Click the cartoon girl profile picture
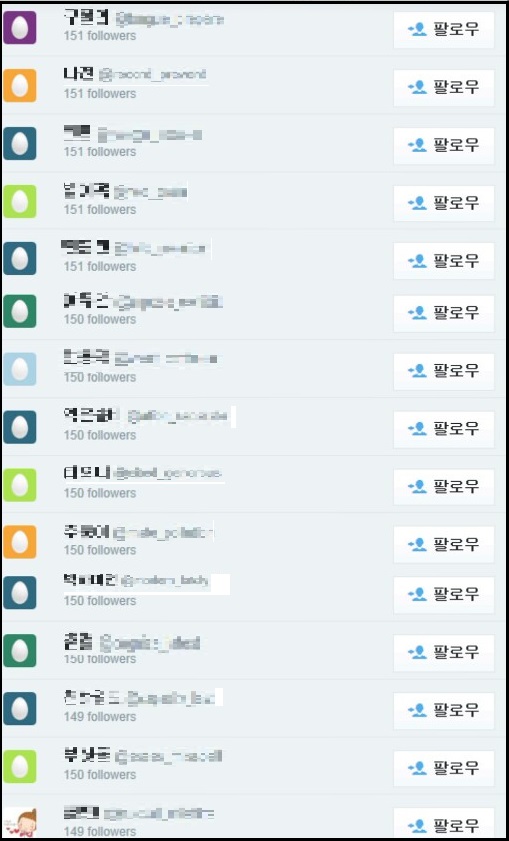This screenshot has height=841, width=509. 20,822
